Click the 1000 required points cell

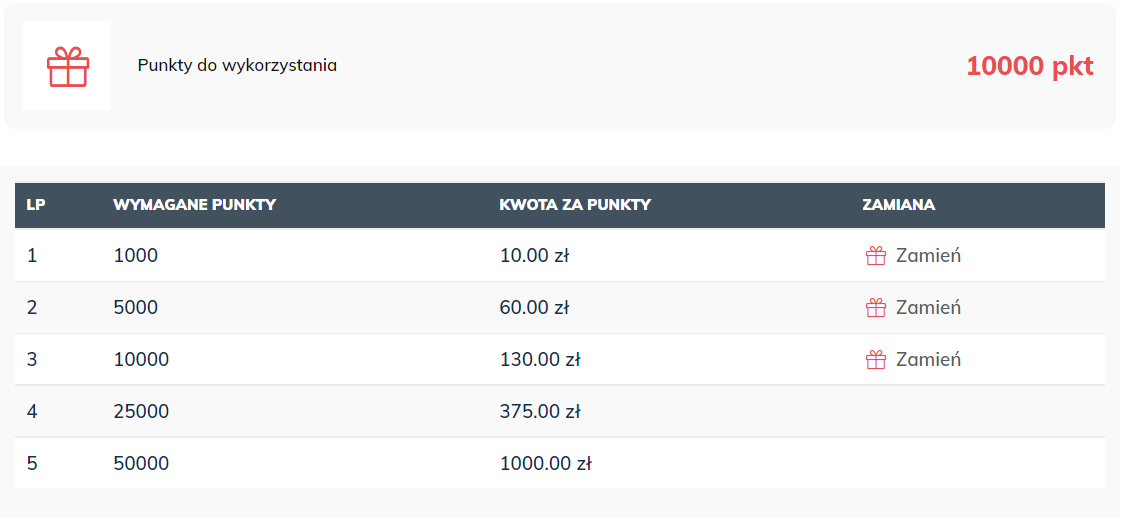[136, 255]
